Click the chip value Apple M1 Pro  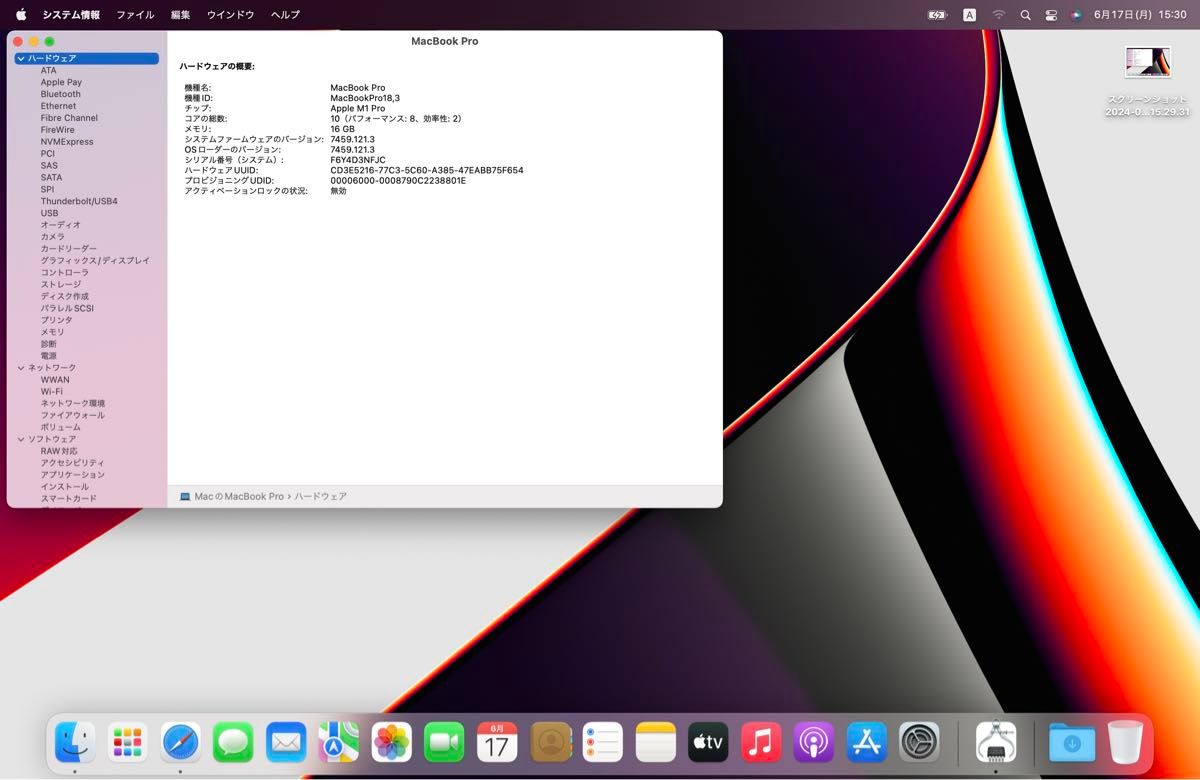358,108
